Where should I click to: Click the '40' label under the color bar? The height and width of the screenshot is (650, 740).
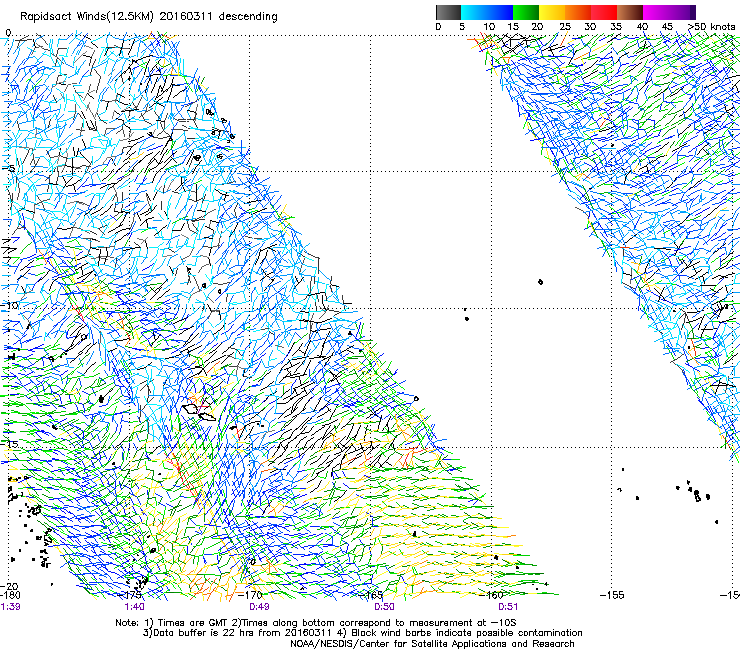[x=642, y=27]
